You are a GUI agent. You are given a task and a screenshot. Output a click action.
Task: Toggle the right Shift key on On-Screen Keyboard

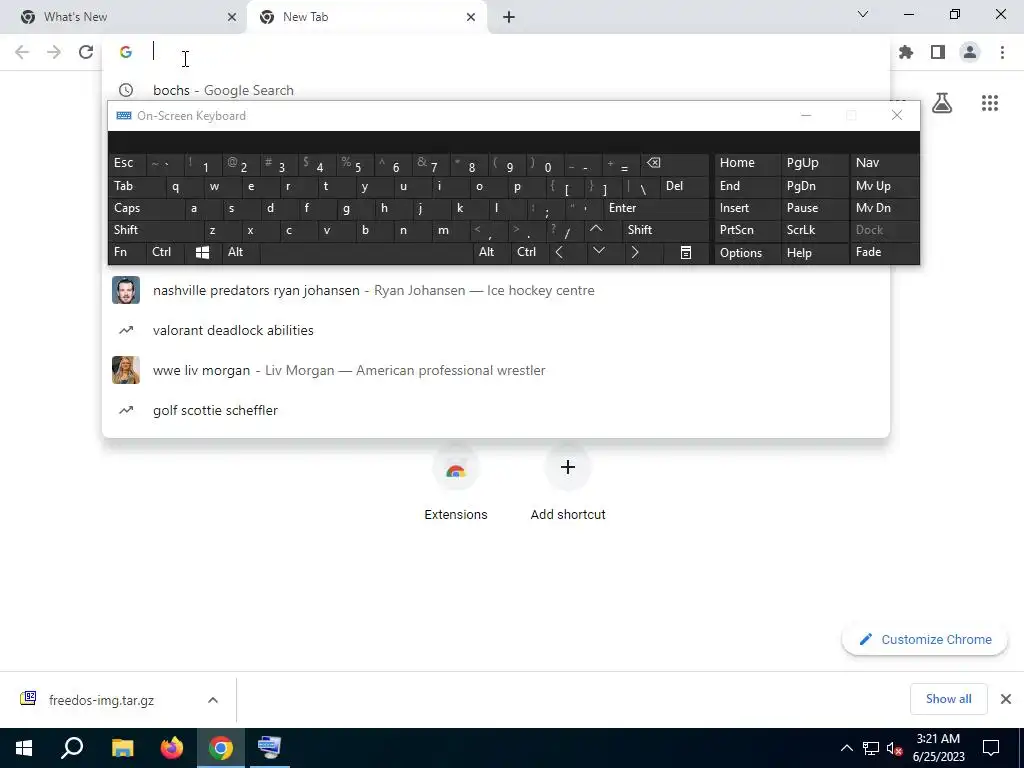pos(665,230)
